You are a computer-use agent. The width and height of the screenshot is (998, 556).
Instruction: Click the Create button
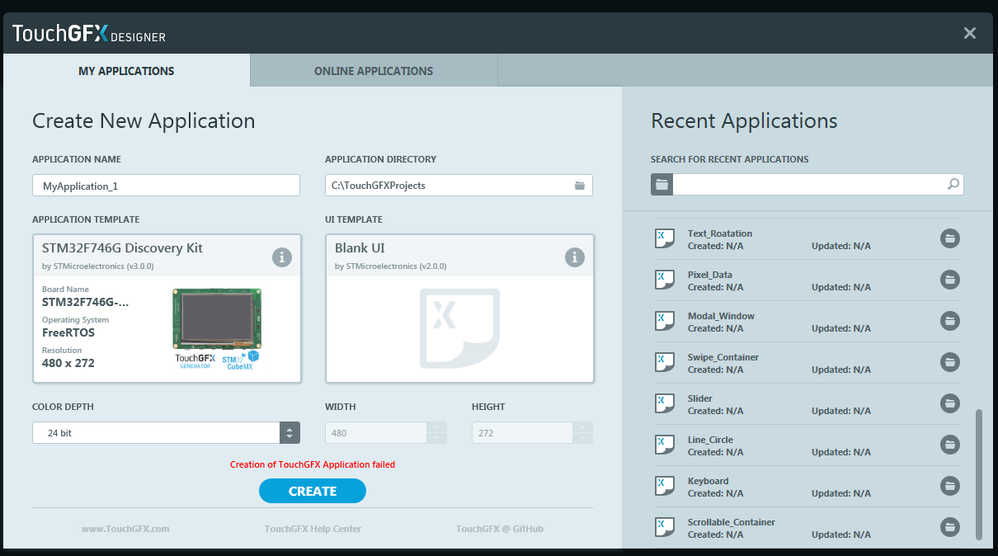313,491
